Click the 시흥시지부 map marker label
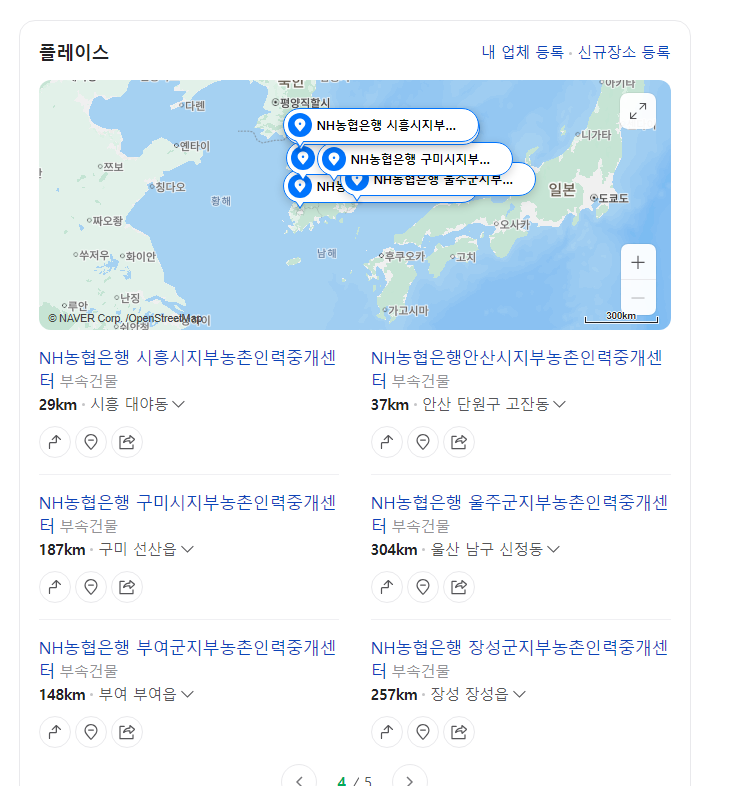The width and height of the screenshot is (729, 786). 381,125
